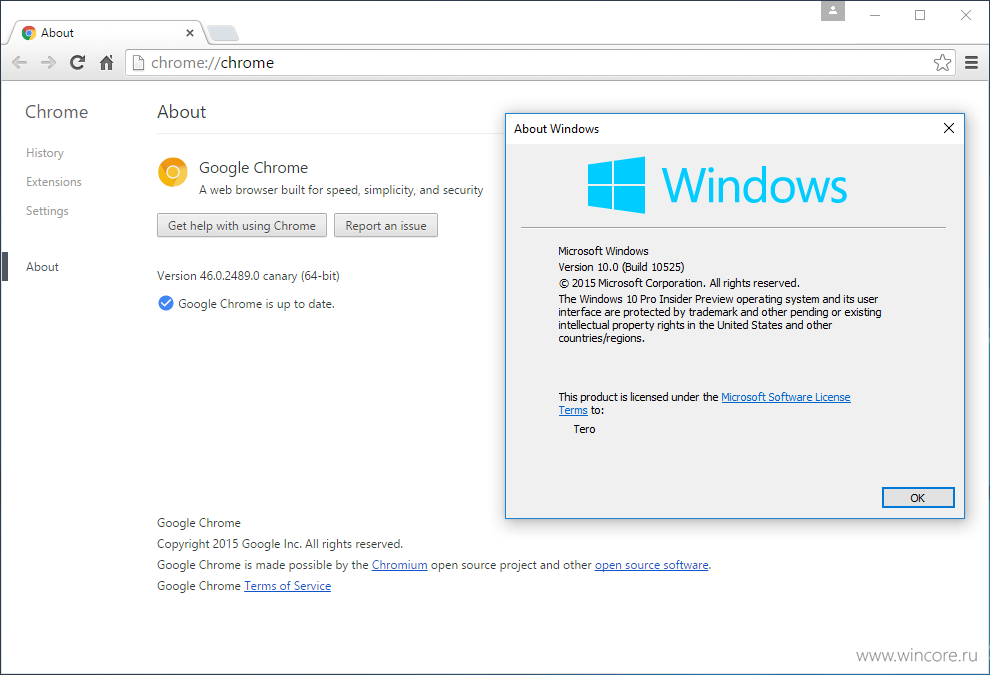Click OK in About Windows dialog

[918, 498]
